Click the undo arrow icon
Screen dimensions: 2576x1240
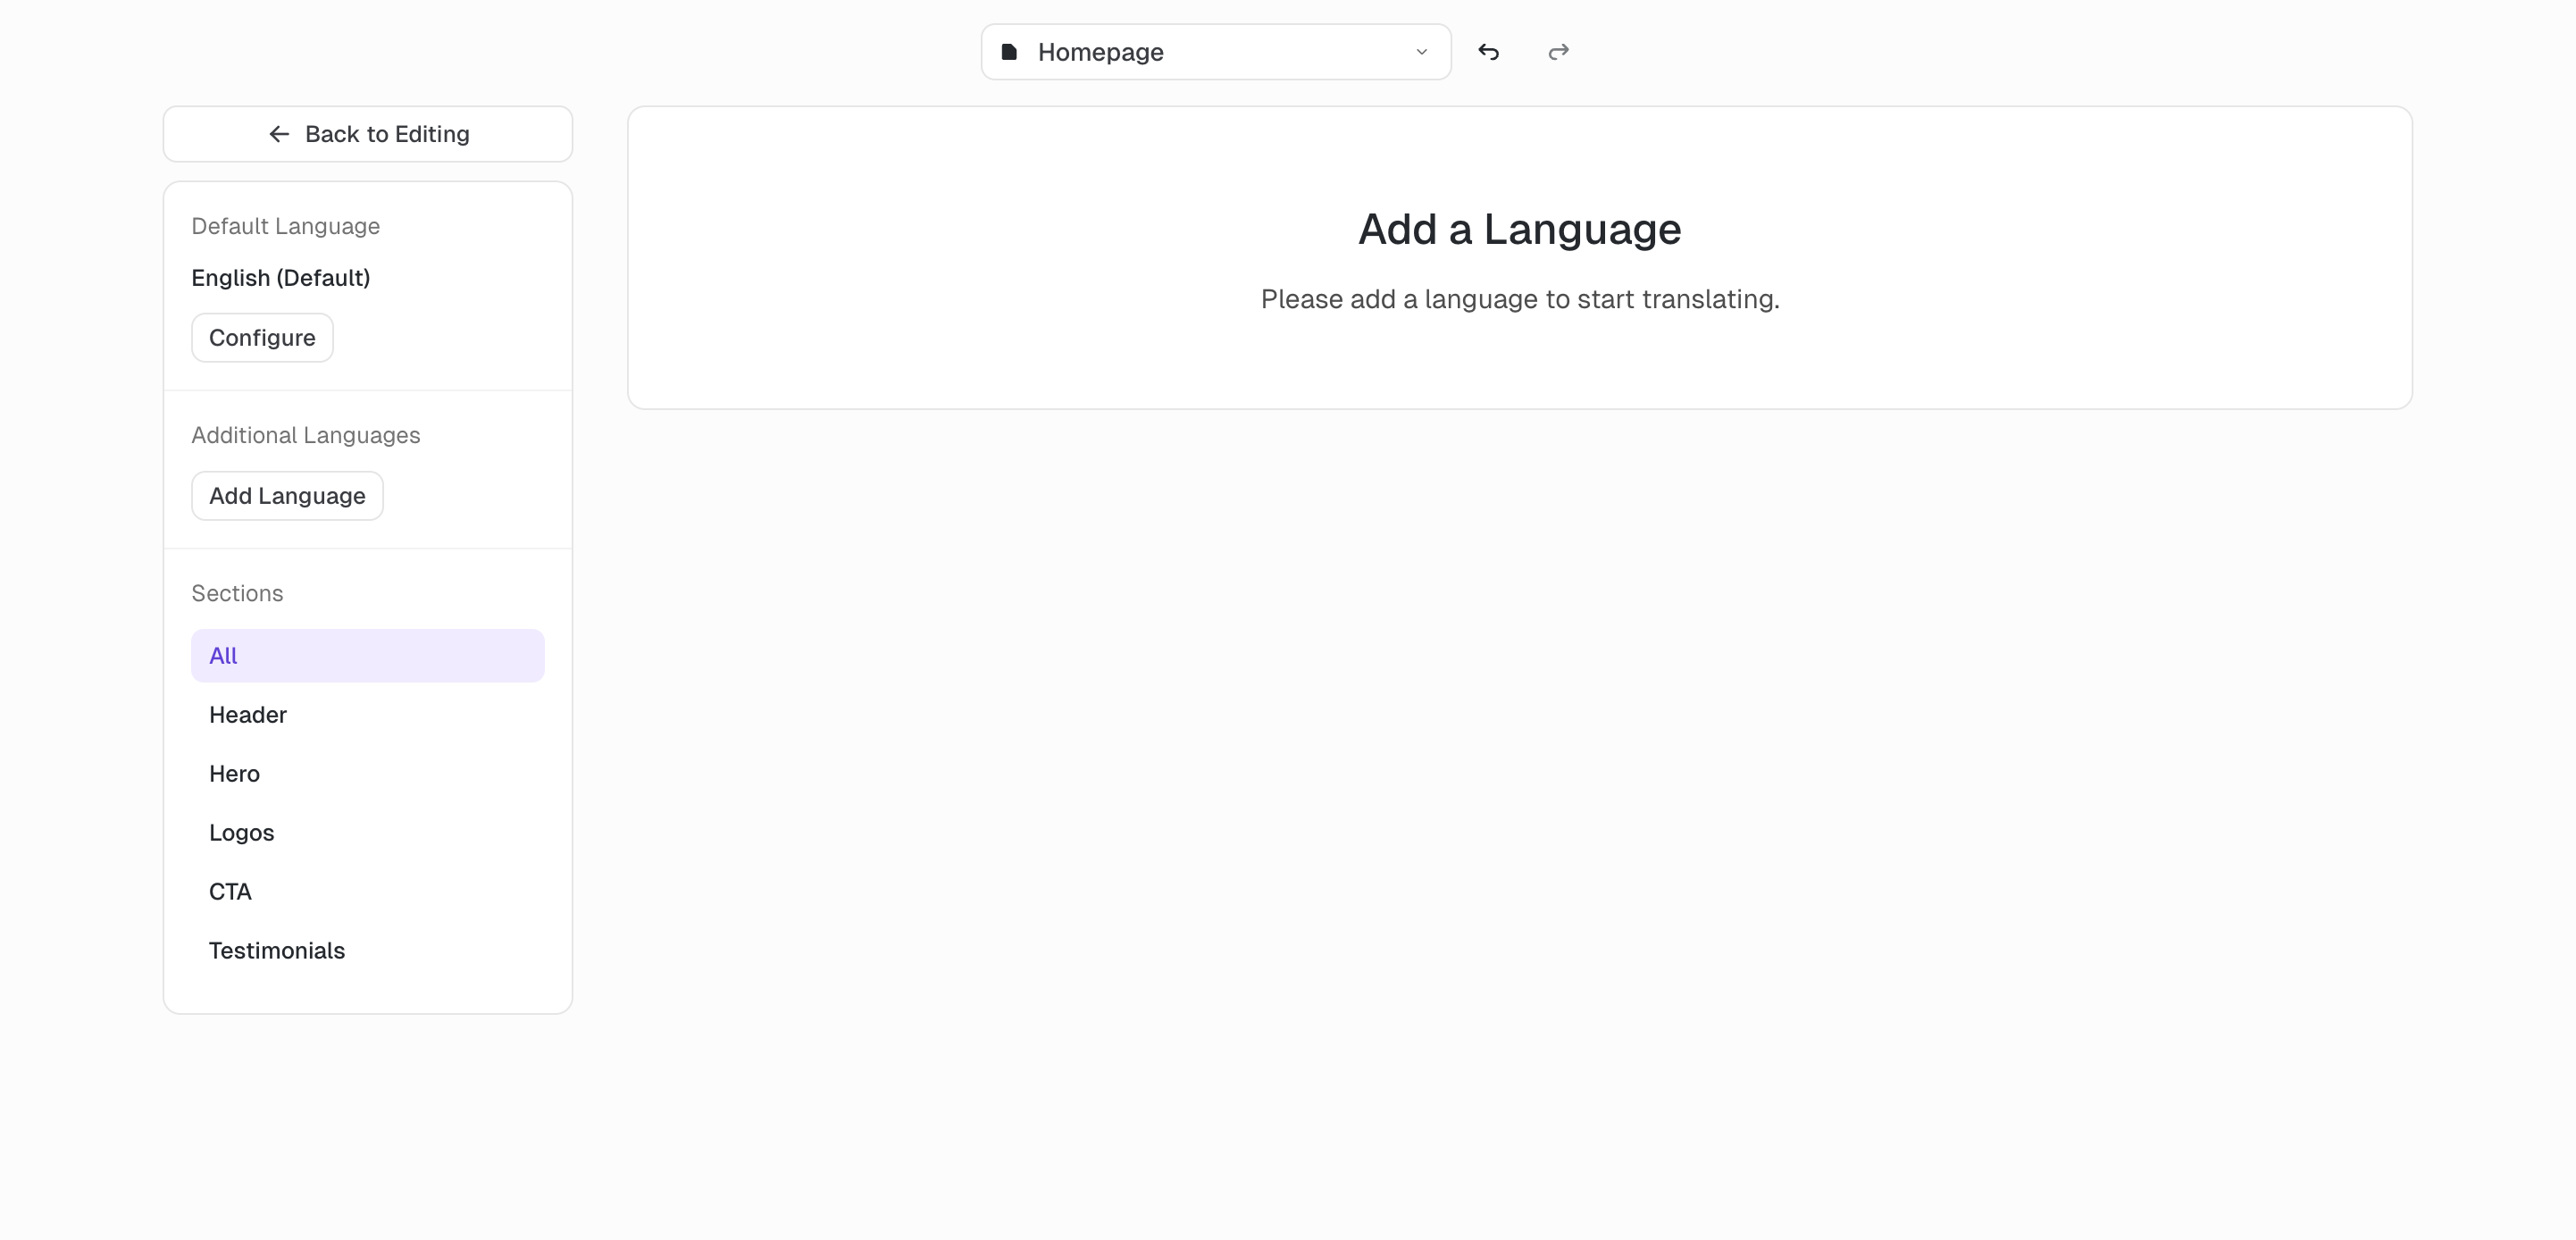click(1488, 52)
